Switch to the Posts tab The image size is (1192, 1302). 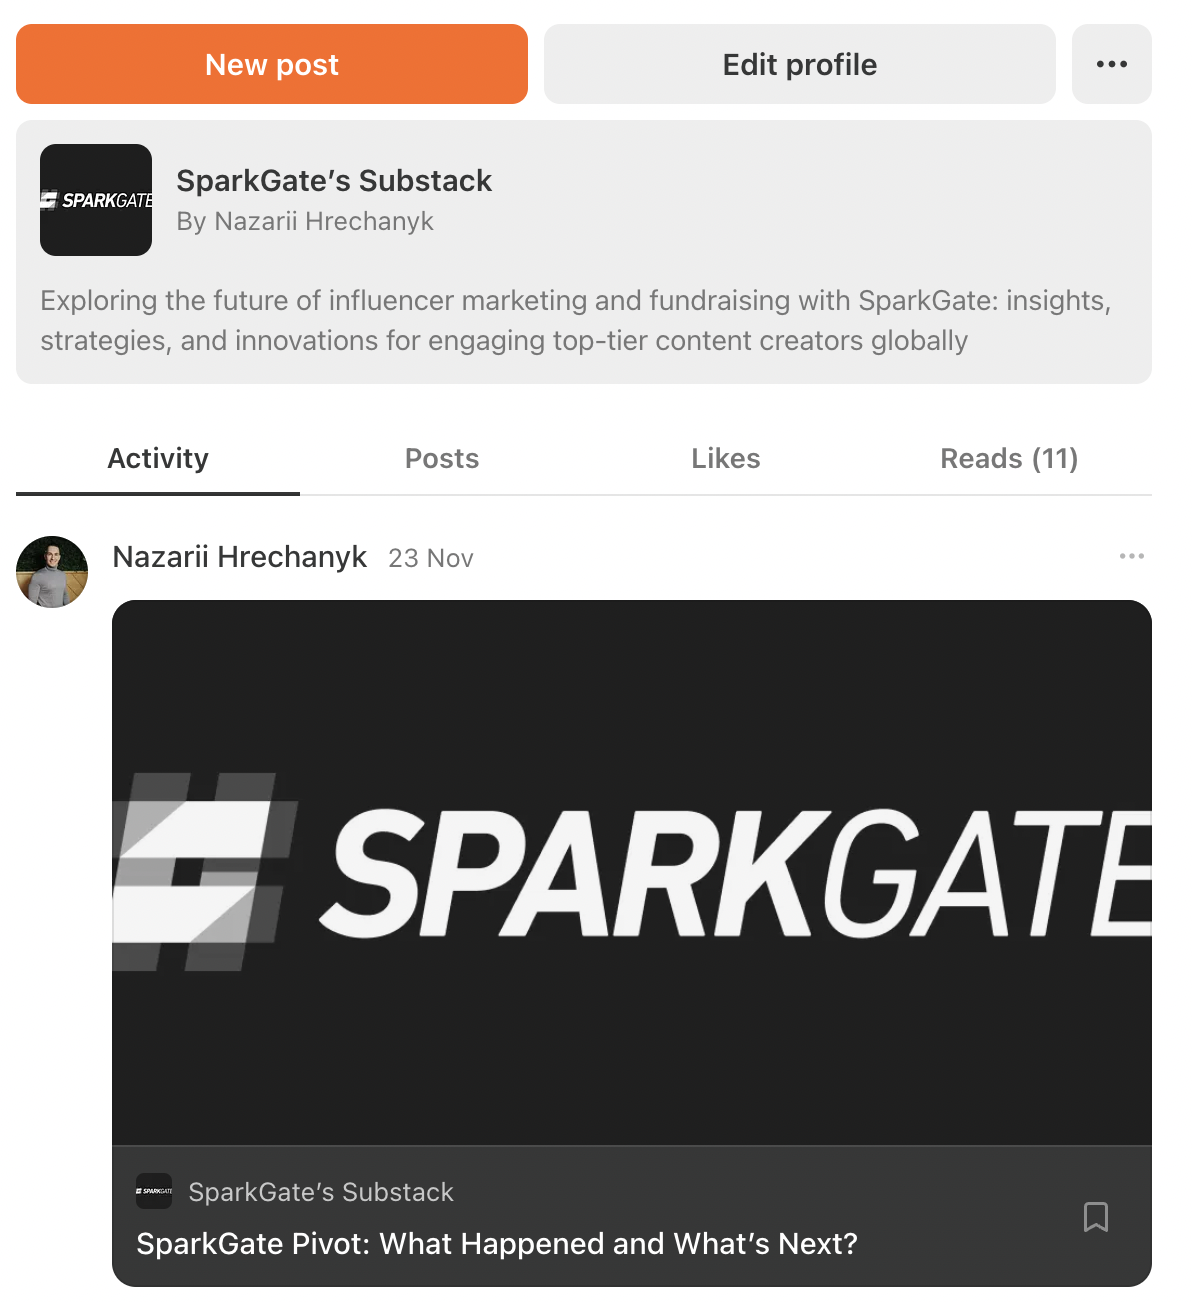(x=442, y=458)
